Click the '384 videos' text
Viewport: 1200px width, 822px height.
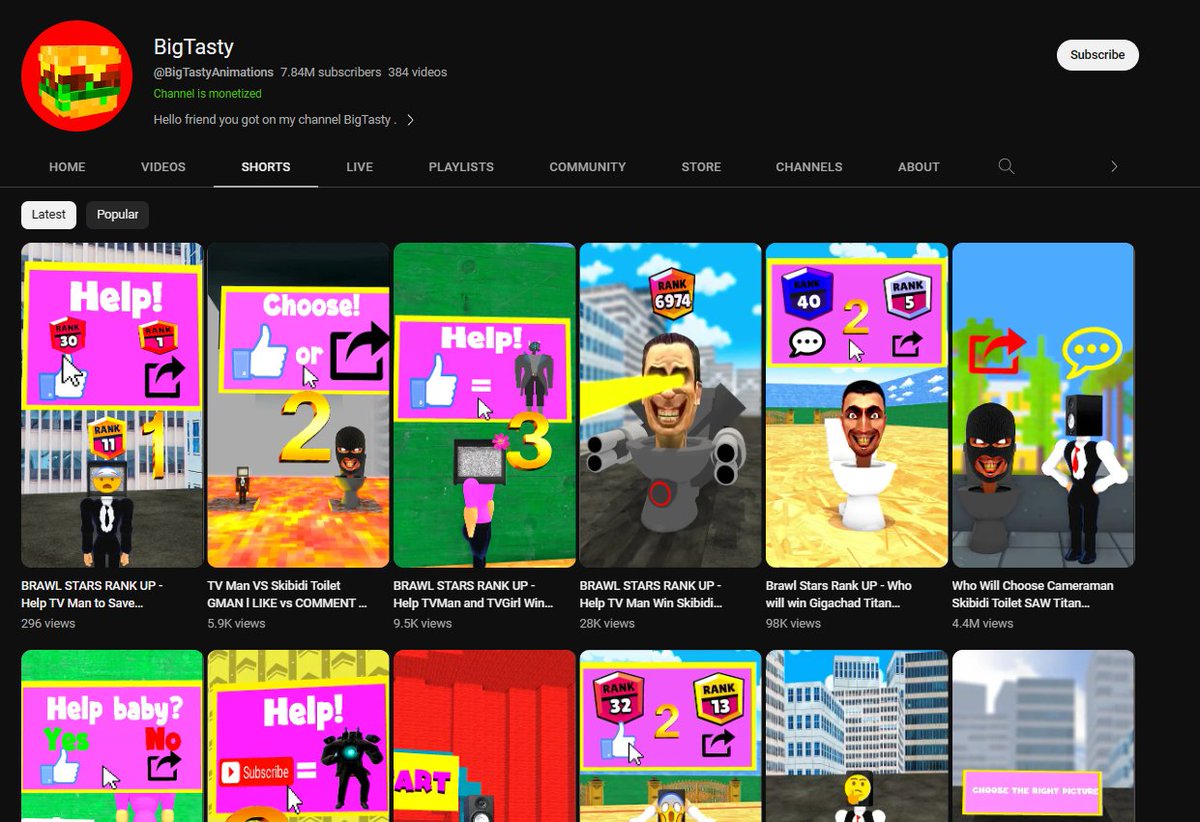[x=418, y=72]
